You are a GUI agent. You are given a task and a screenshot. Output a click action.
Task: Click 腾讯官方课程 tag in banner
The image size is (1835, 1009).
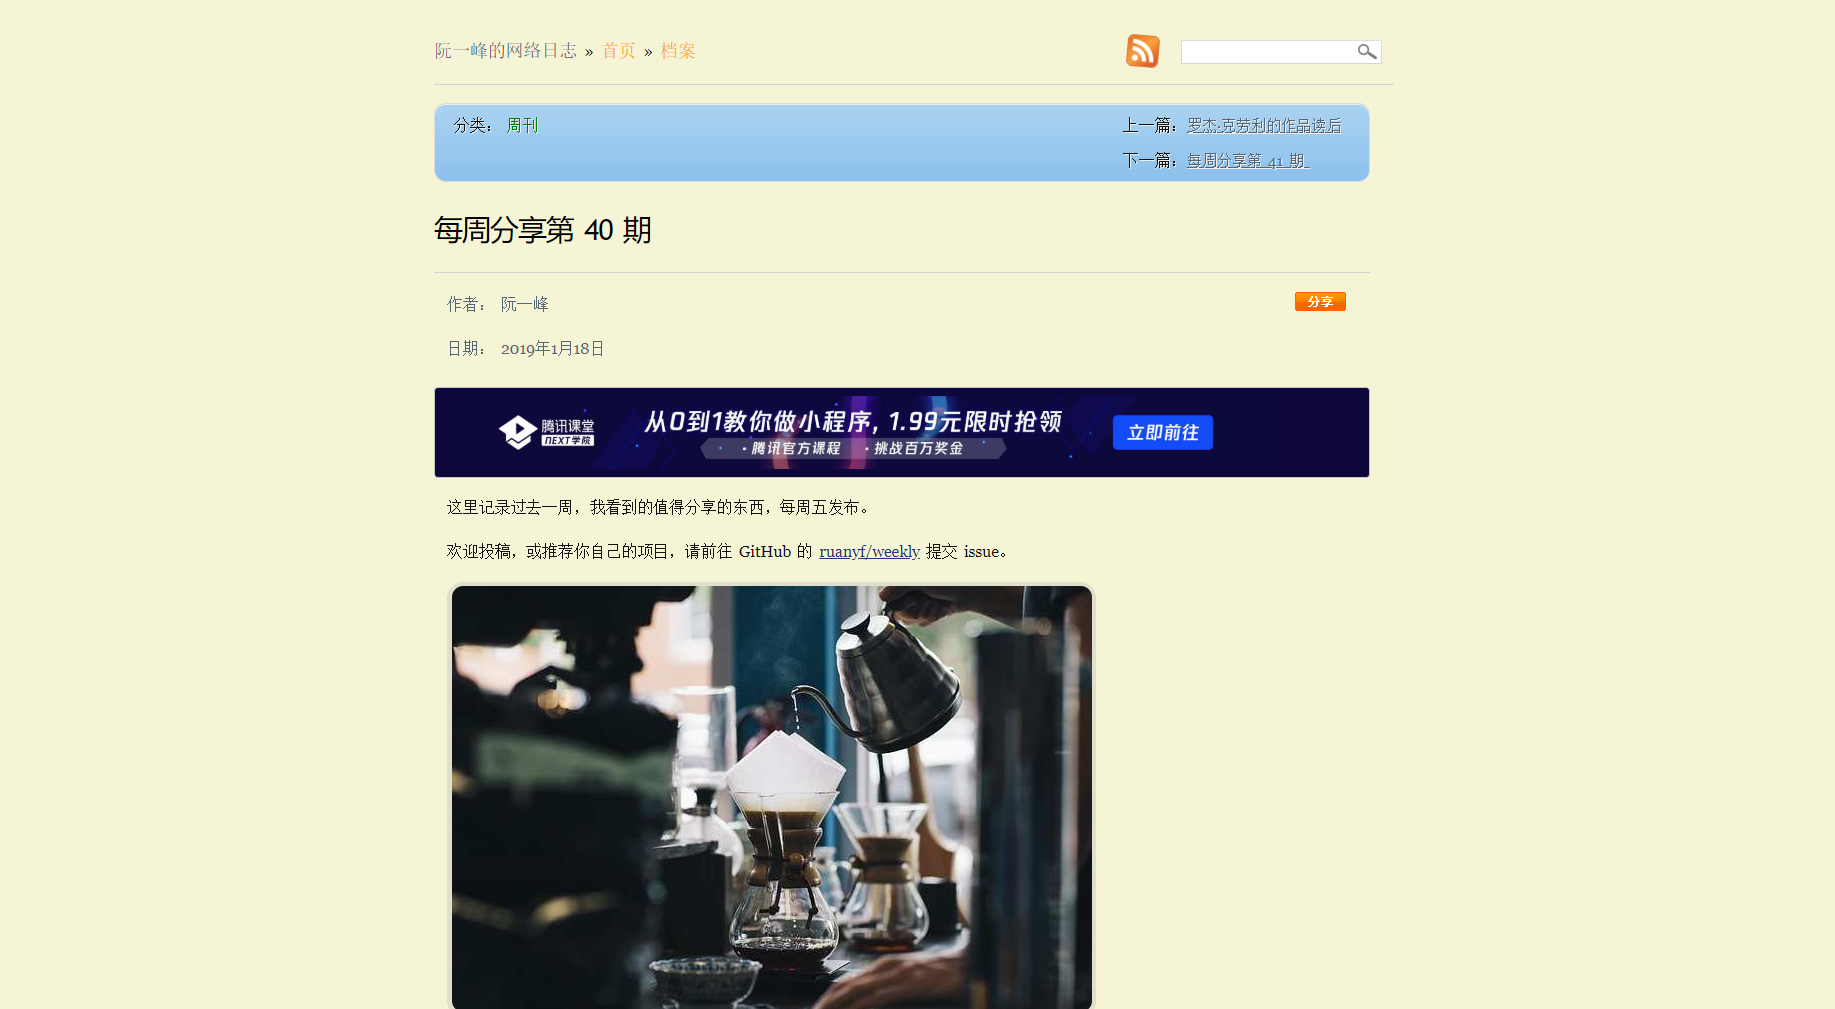point(792,448)
